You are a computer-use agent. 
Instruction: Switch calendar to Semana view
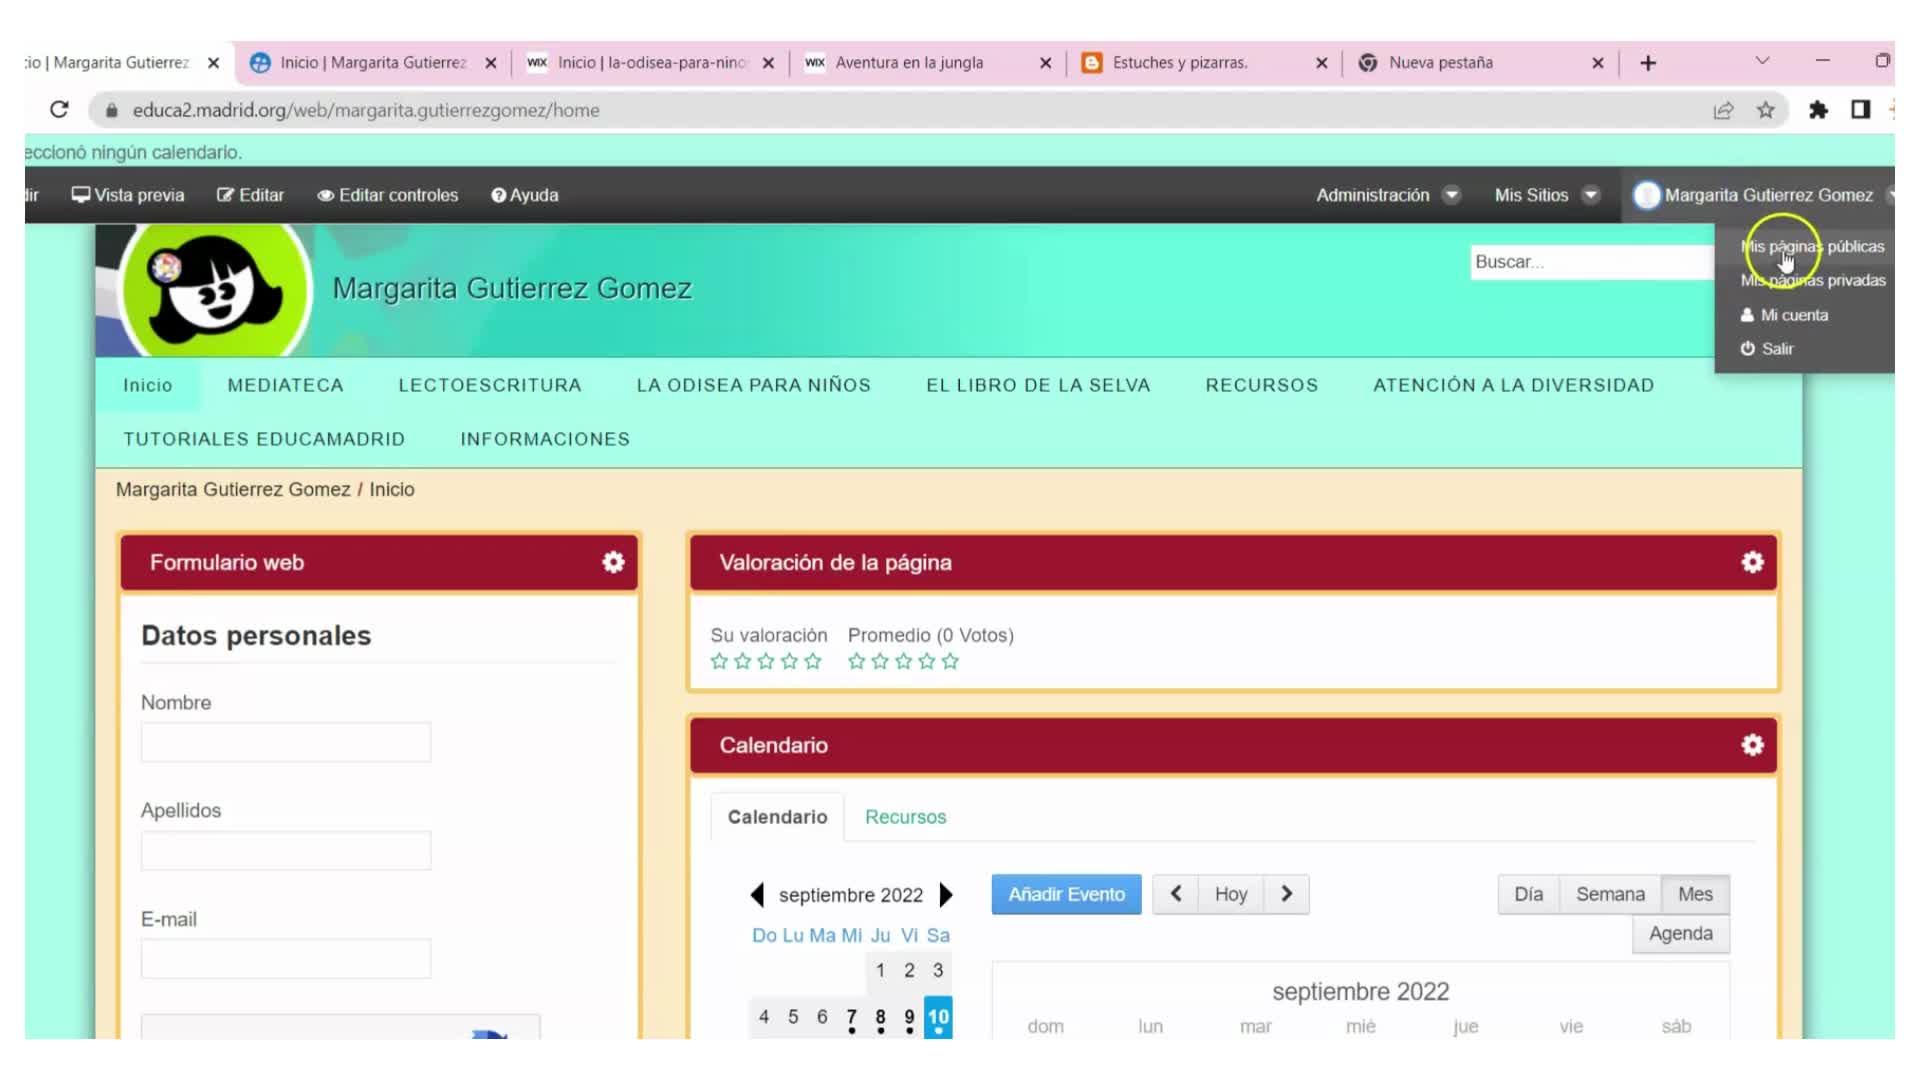point(1609,894)
